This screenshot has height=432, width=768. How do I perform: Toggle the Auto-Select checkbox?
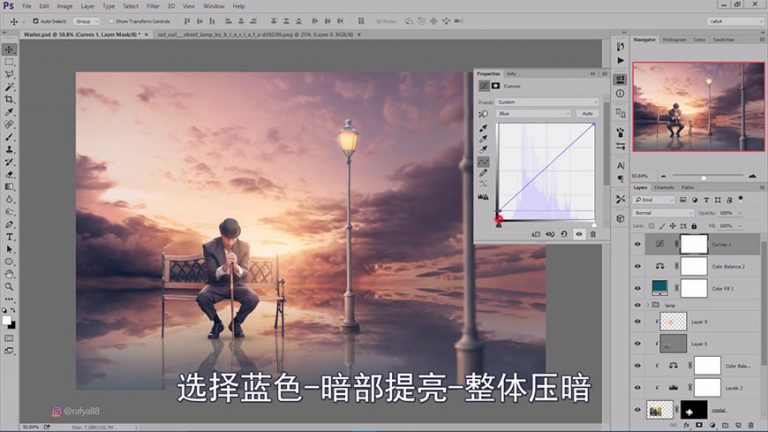[x=35, y=21]
